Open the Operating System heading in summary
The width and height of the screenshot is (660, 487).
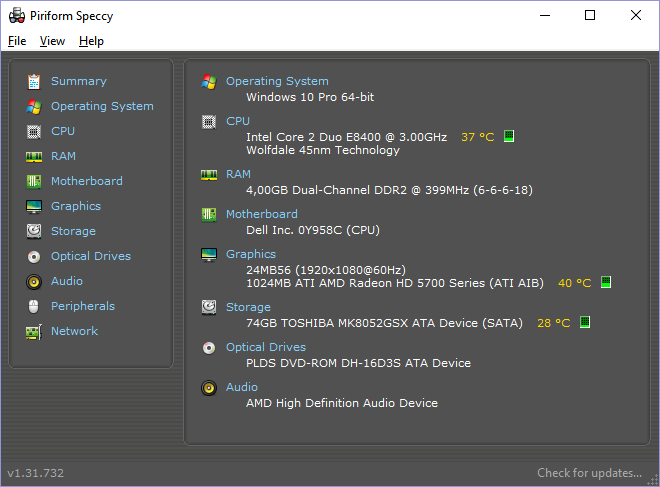tap(276, 81)
